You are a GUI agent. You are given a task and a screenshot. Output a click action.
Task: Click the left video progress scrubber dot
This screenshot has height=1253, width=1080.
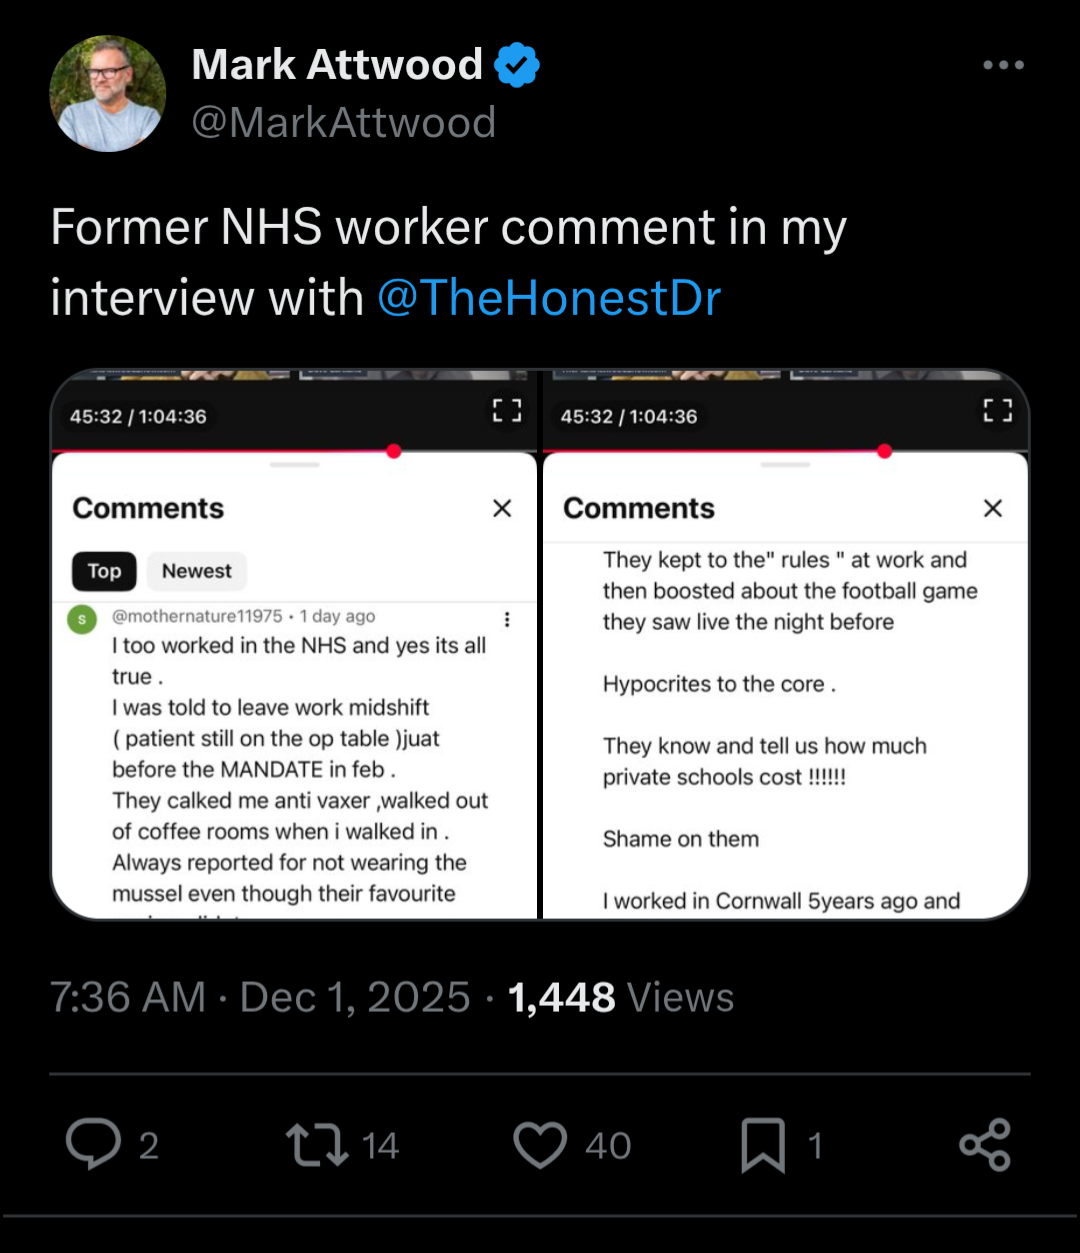click(x=394, y=451)
